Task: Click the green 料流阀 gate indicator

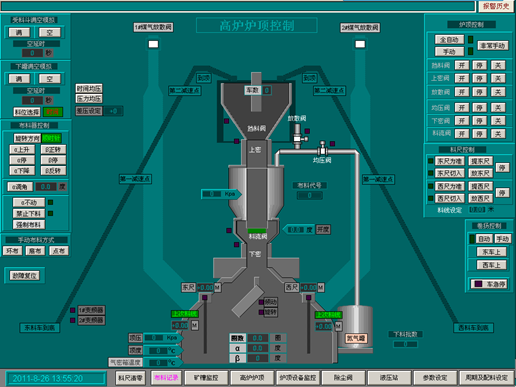Action: 257,231
